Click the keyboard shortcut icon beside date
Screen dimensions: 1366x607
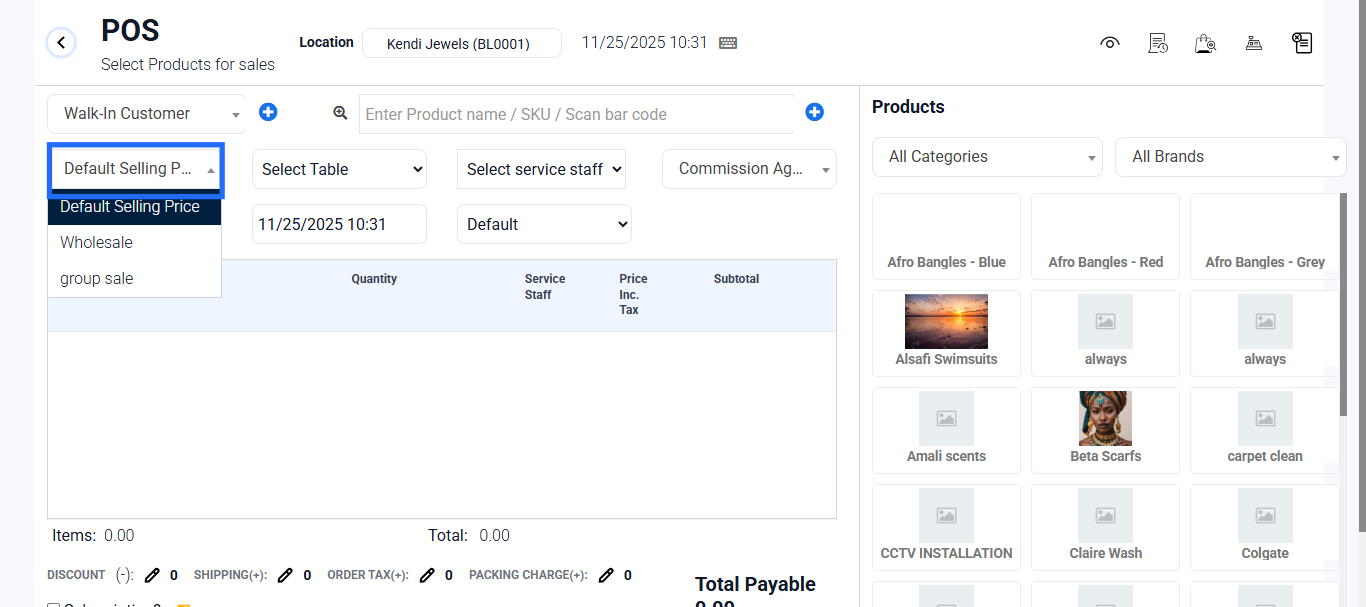(728, 43)
